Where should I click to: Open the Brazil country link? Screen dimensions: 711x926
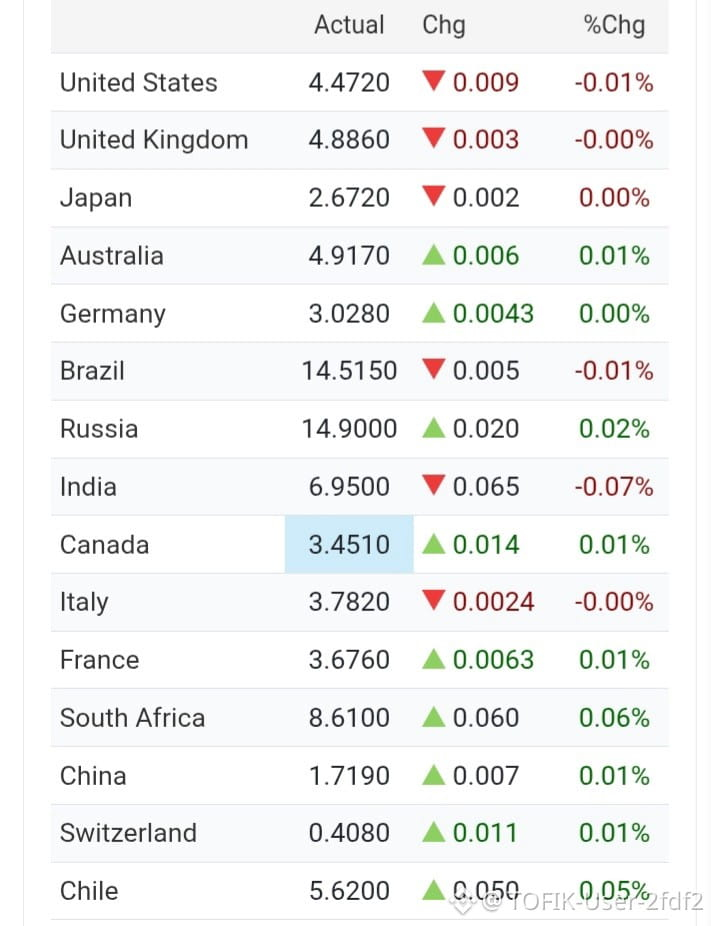coord(92,371)
